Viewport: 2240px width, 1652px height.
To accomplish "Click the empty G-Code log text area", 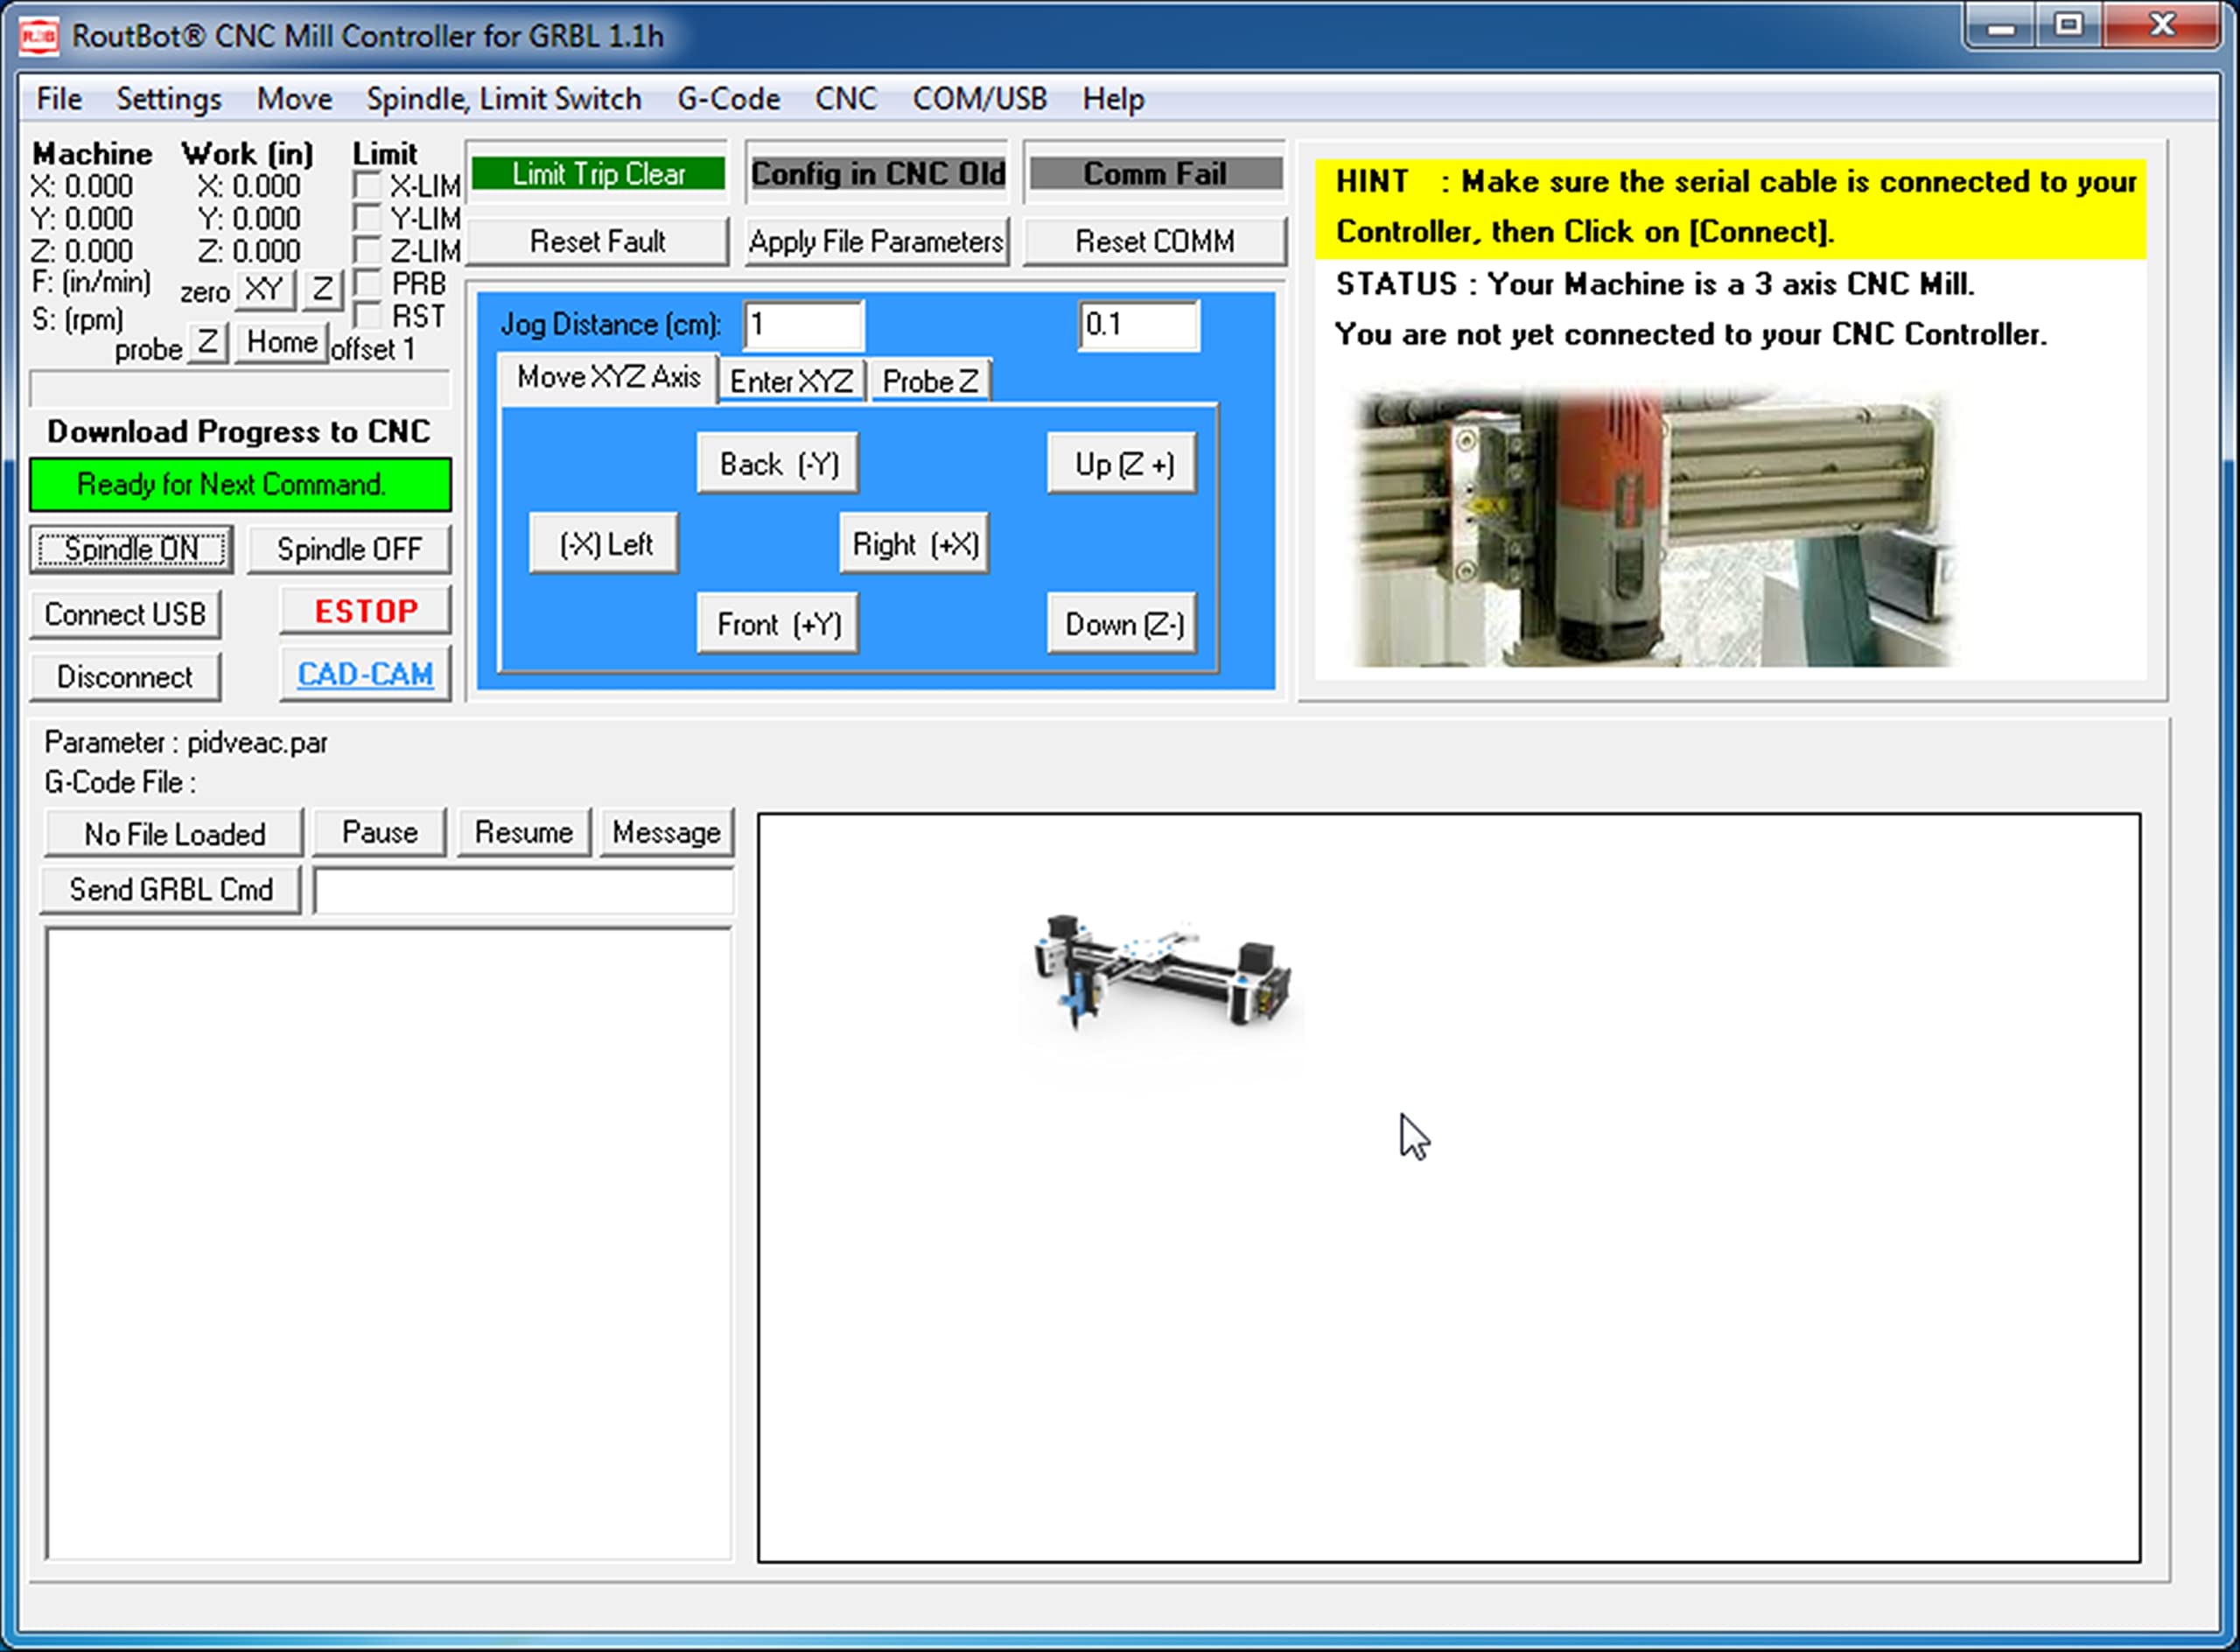I will coord(388,1244).
